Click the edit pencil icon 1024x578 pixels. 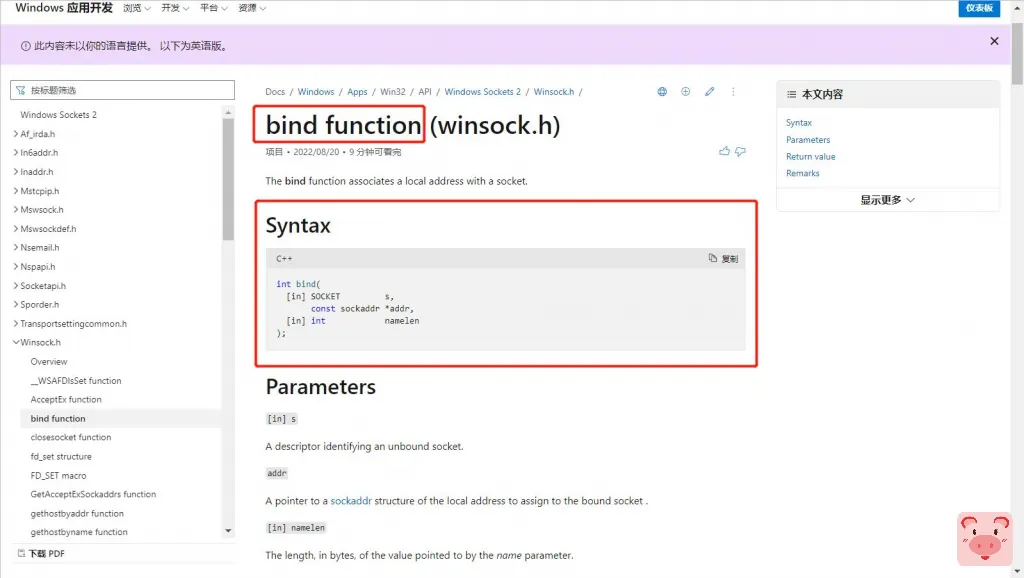pos(709,92)
